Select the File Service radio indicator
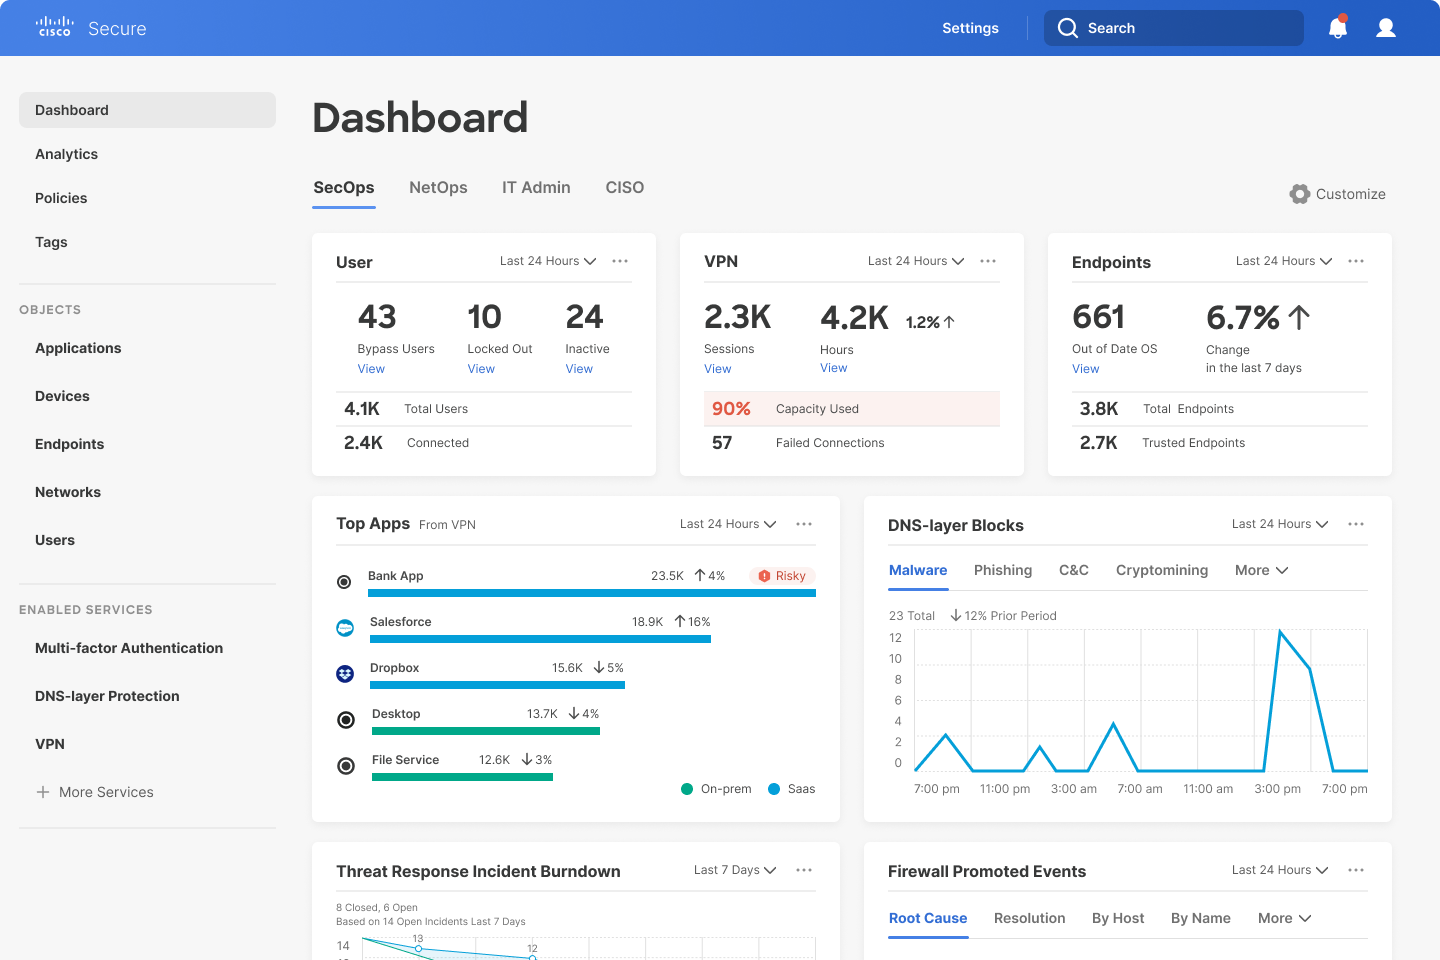The width and height of the screenshot is (1440, 960). 346,766
